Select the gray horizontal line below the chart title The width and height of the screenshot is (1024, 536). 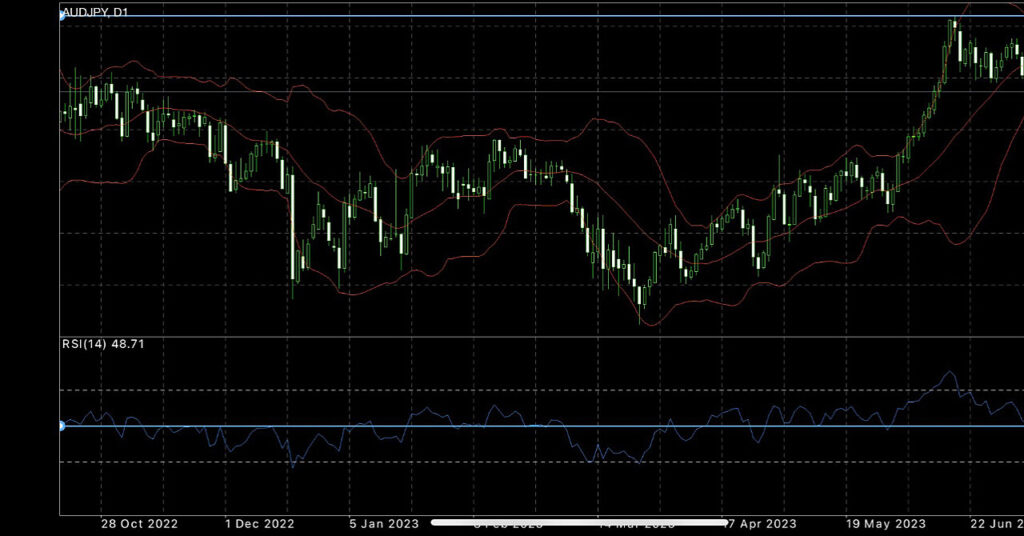pyautogui.click(x=500, y=92)
